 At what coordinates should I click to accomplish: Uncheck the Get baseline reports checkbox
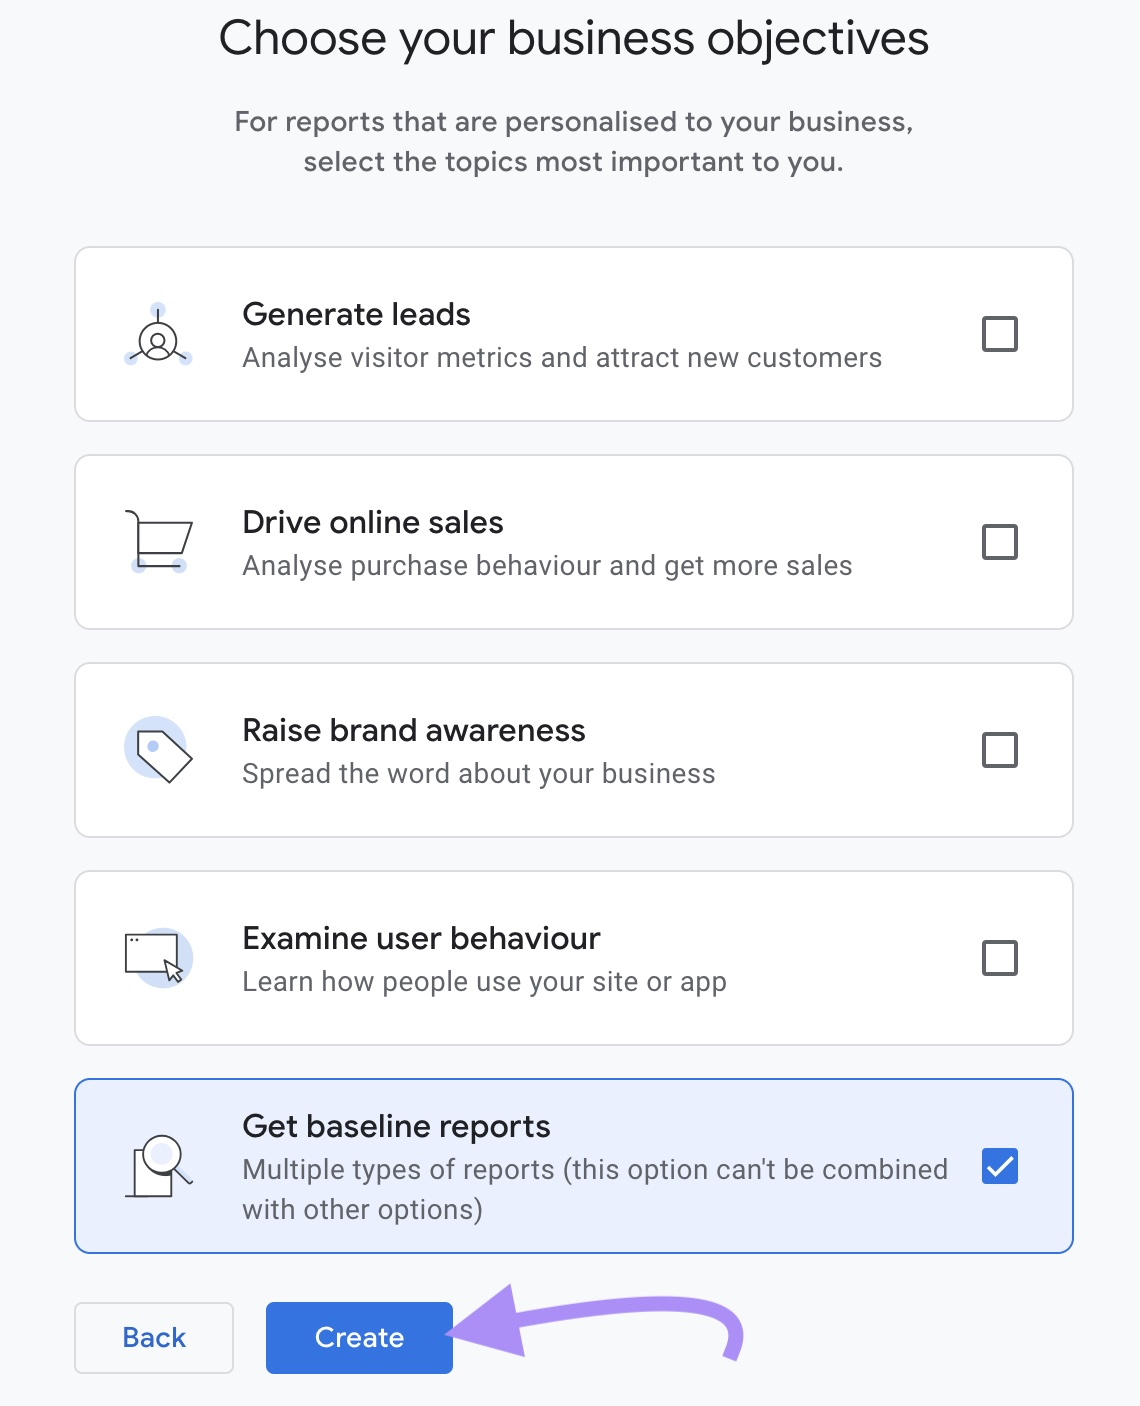pos(1000,1166)
